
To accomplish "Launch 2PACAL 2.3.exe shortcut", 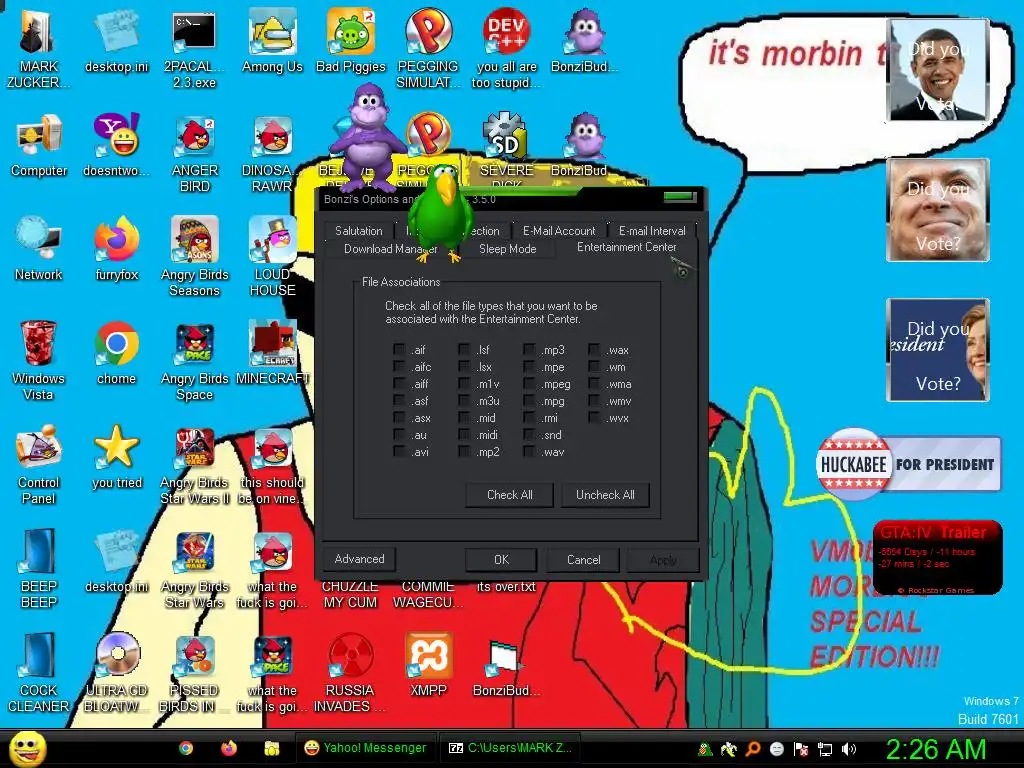I will [x=194, y=47].
